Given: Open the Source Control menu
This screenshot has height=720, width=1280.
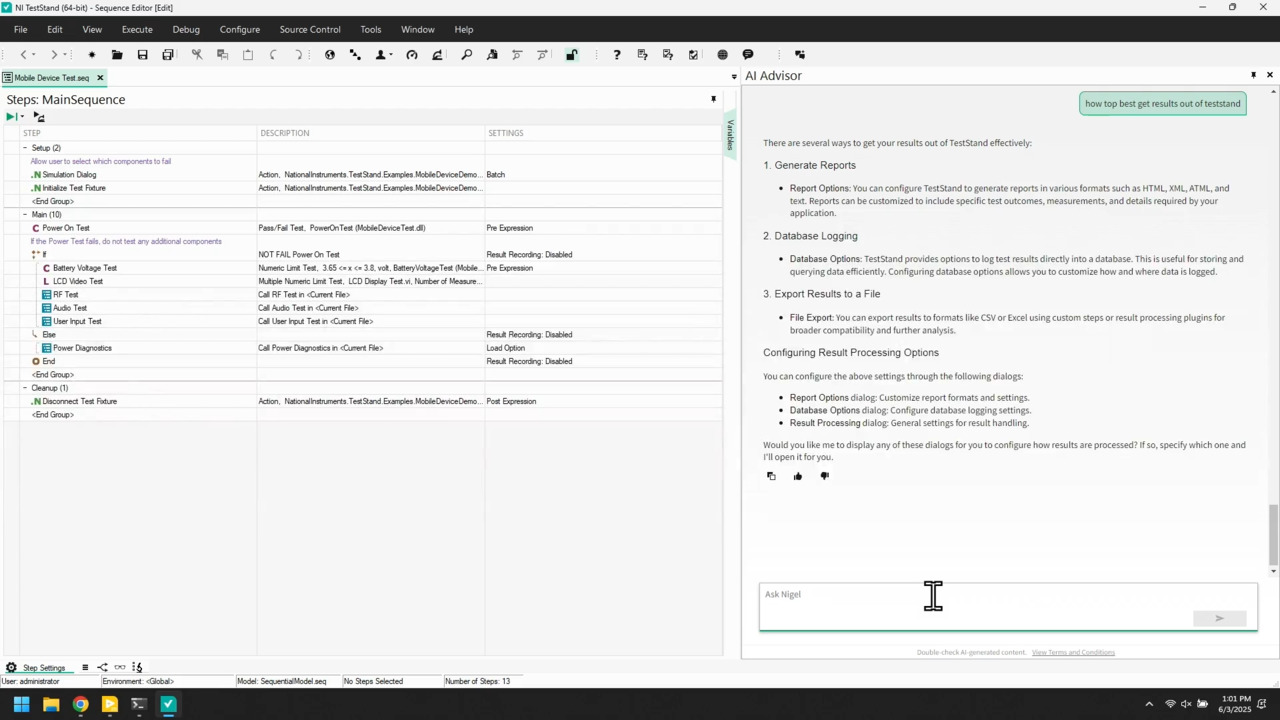Looking at the screenshot, I should point(310,29).
